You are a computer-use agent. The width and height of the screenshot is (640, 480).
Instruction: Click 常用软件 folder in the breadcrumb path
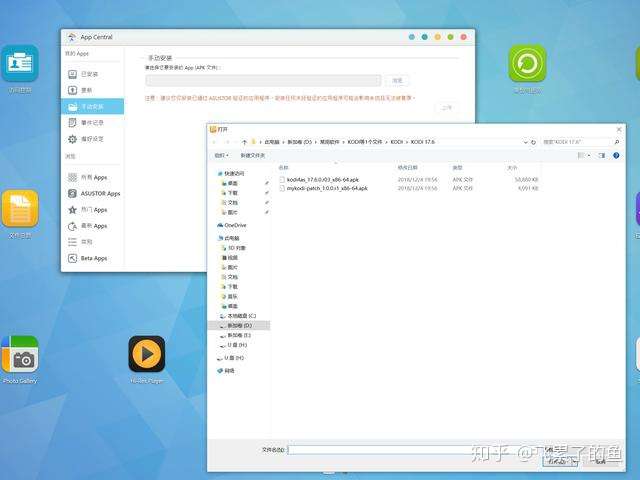coord(329,142)
